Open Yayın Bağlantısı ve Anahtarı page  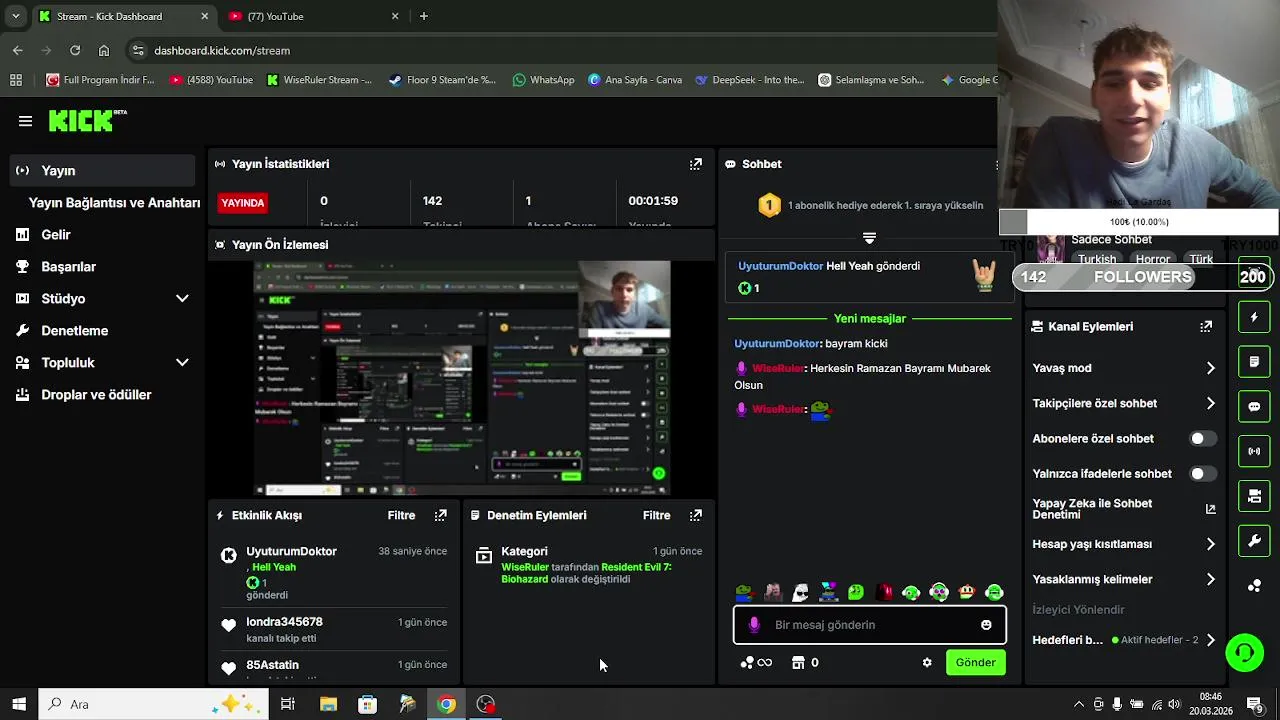(114, 202)
